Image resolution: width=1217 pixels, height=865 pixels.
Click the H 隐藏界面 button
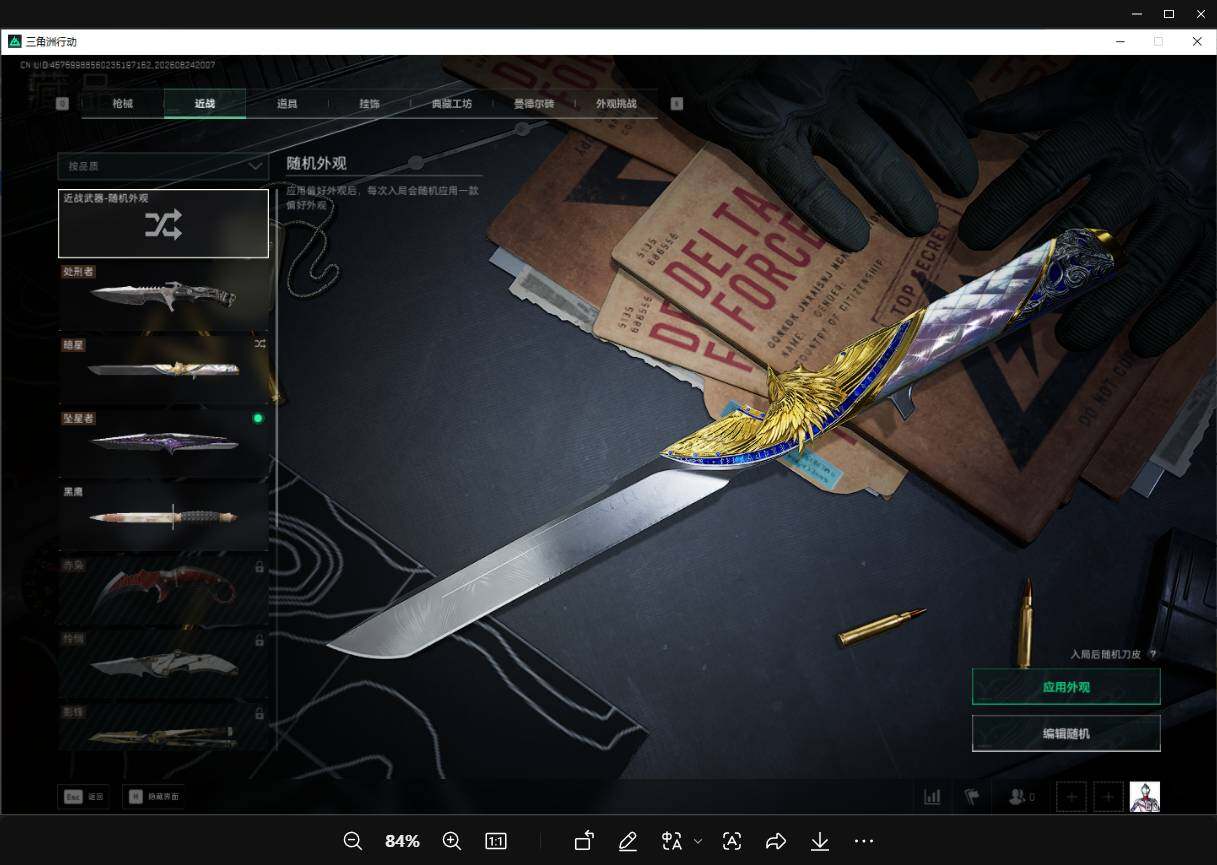(x=154, y=797)
